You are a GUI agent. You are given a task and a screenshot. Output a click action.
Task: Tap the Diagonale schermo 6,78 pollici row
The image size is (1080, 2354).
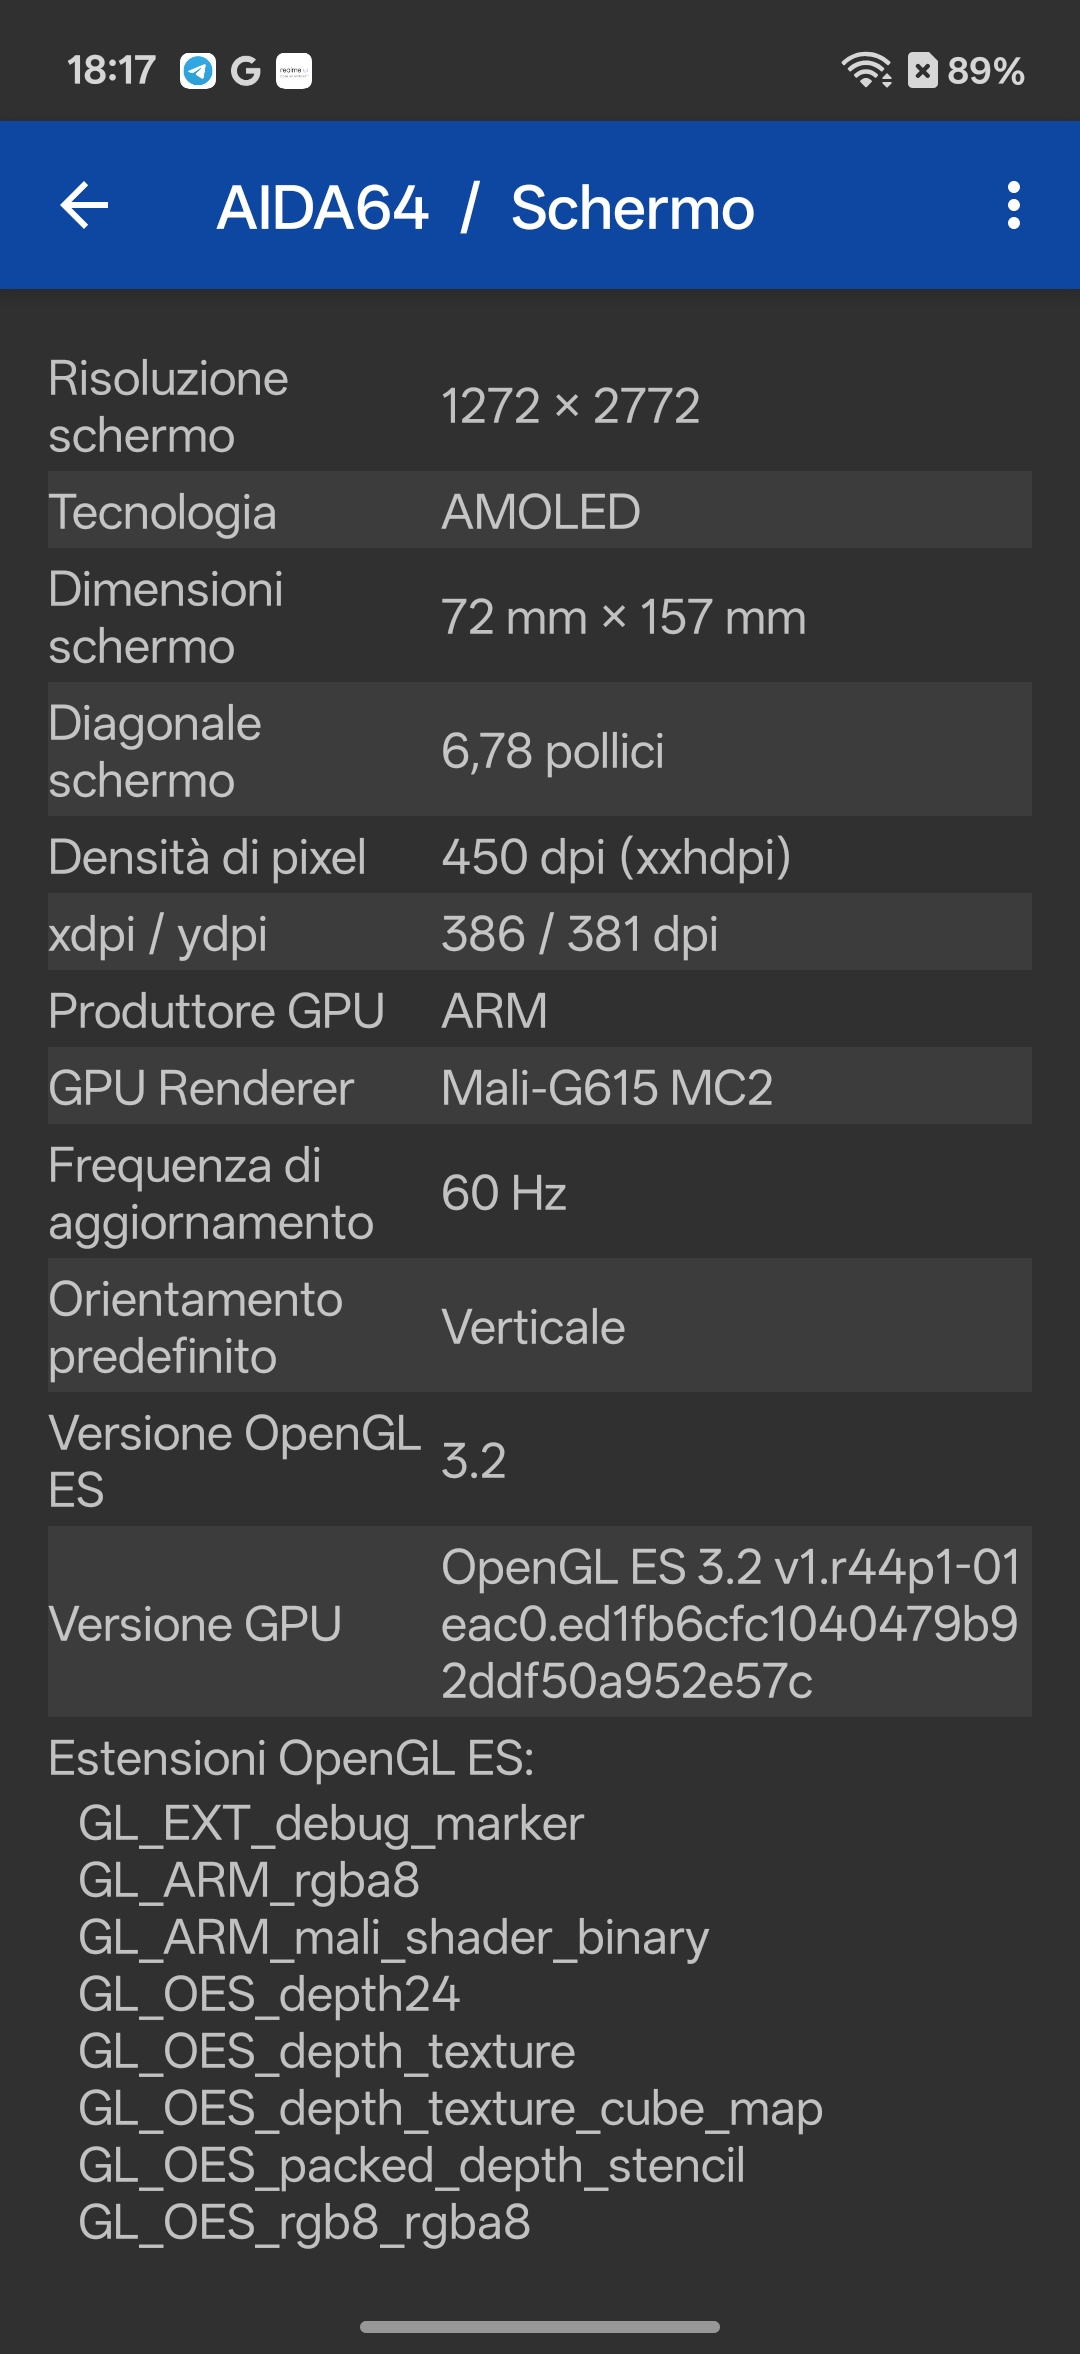click(540, 750)
